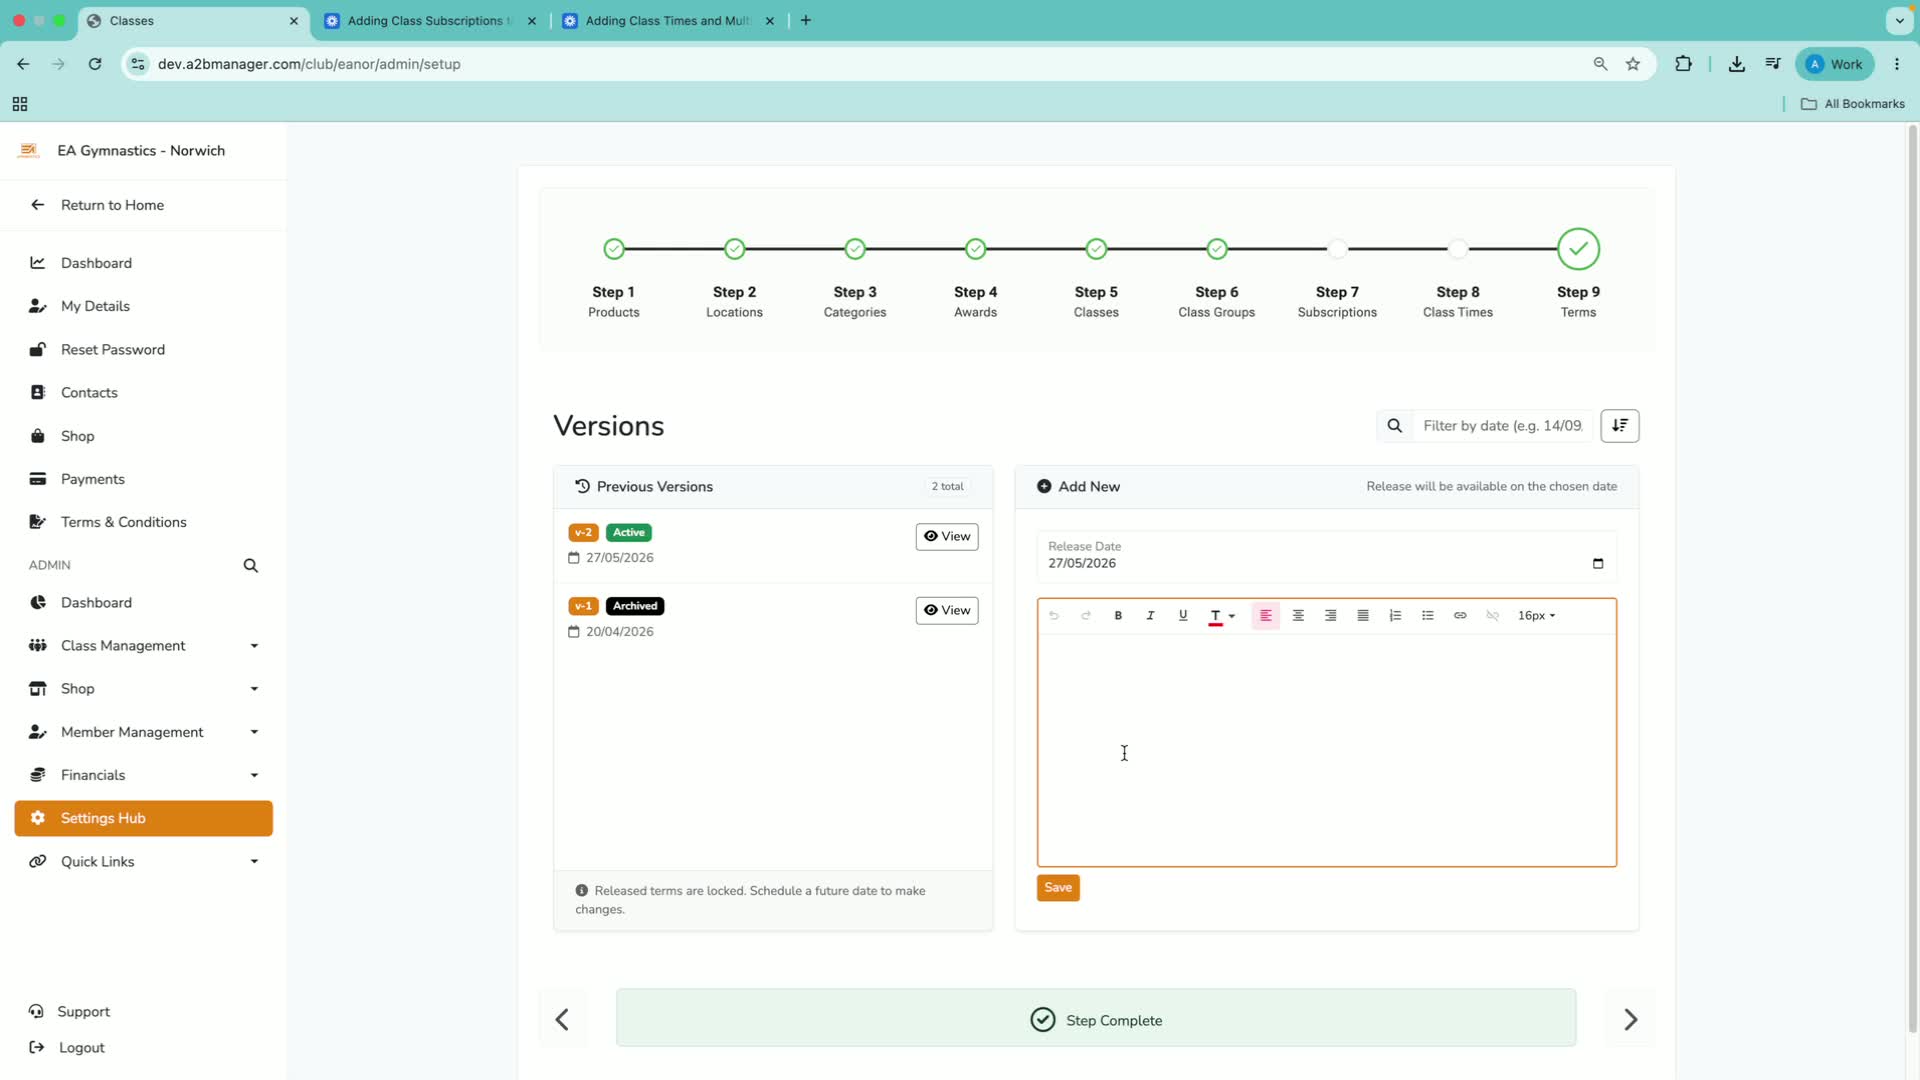Screen dimensions: 1920x1080
Task: View the v-2 Active version
Action: click(946, 536)
